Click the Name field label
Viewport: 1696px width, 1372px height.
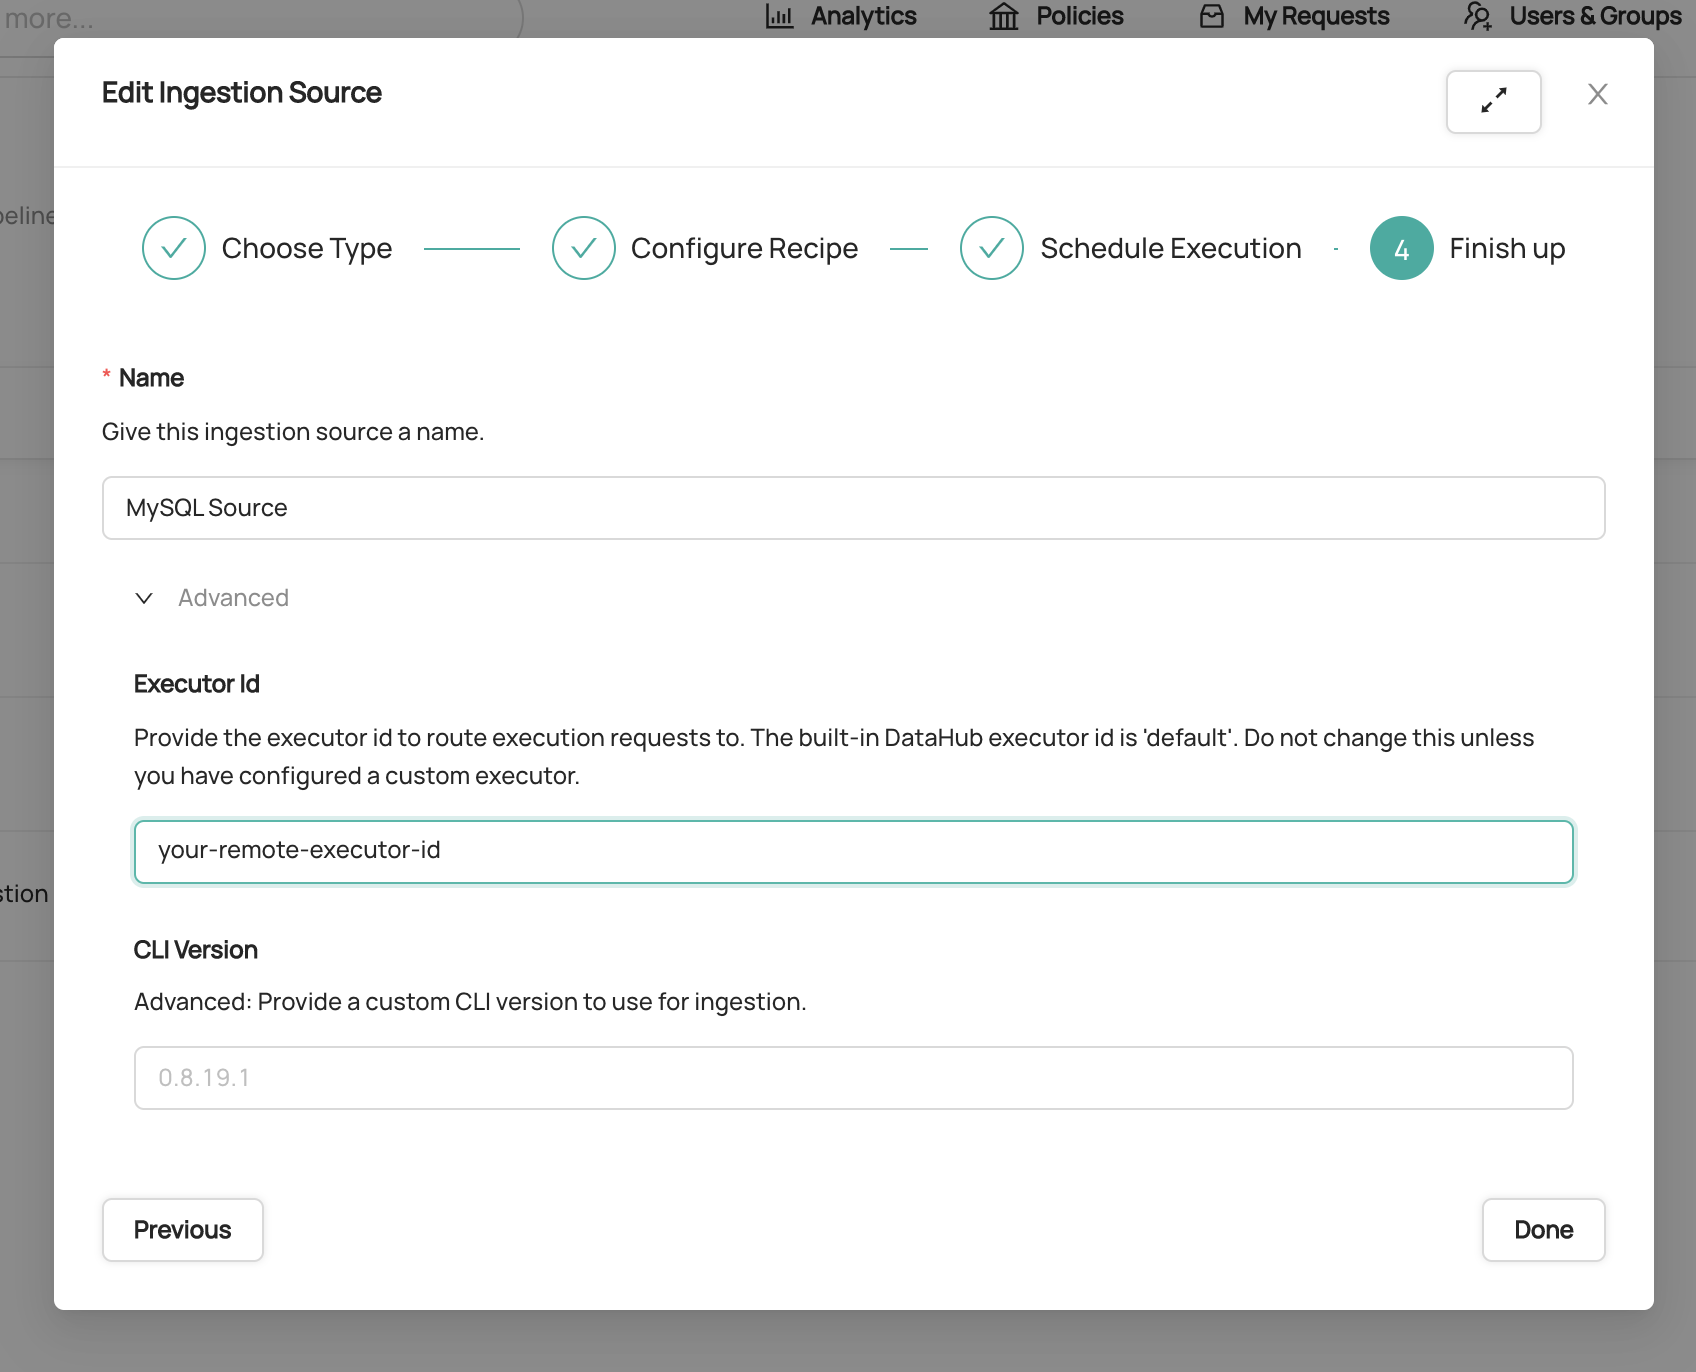click(151, 378)
